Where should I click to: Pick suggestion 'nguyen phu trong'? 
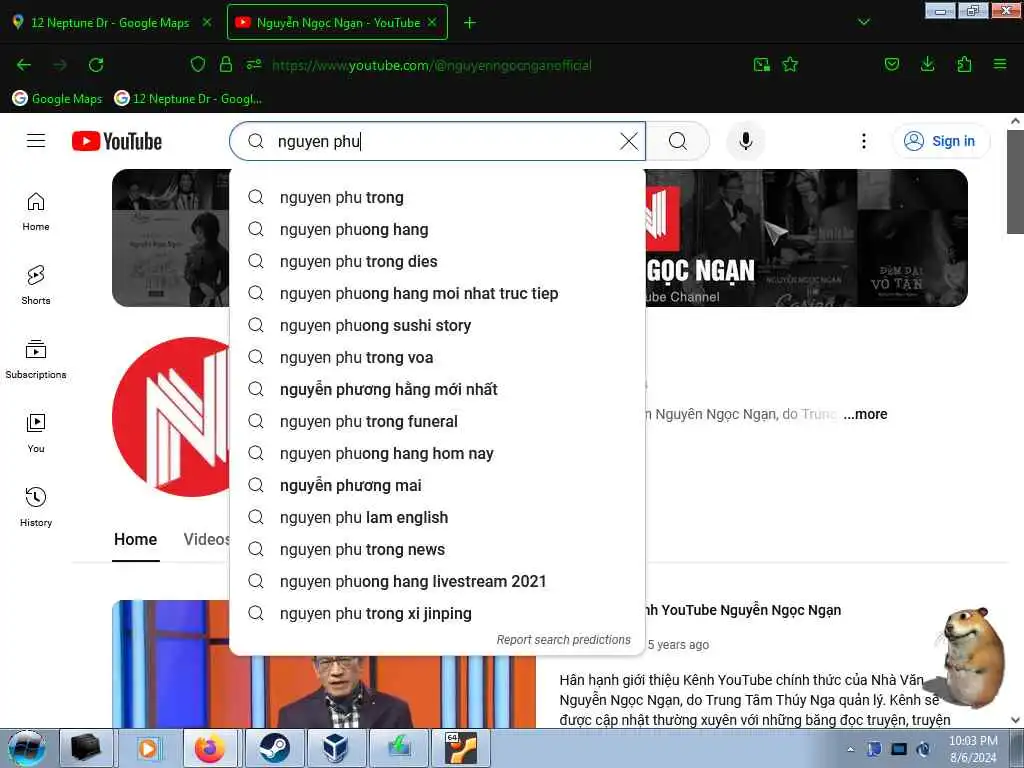tap(437, 197)
